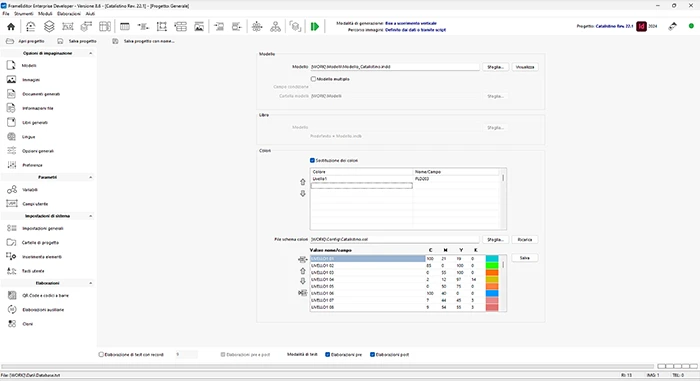Click the image path mode link
700x381 pixels.
click(415, 30)
